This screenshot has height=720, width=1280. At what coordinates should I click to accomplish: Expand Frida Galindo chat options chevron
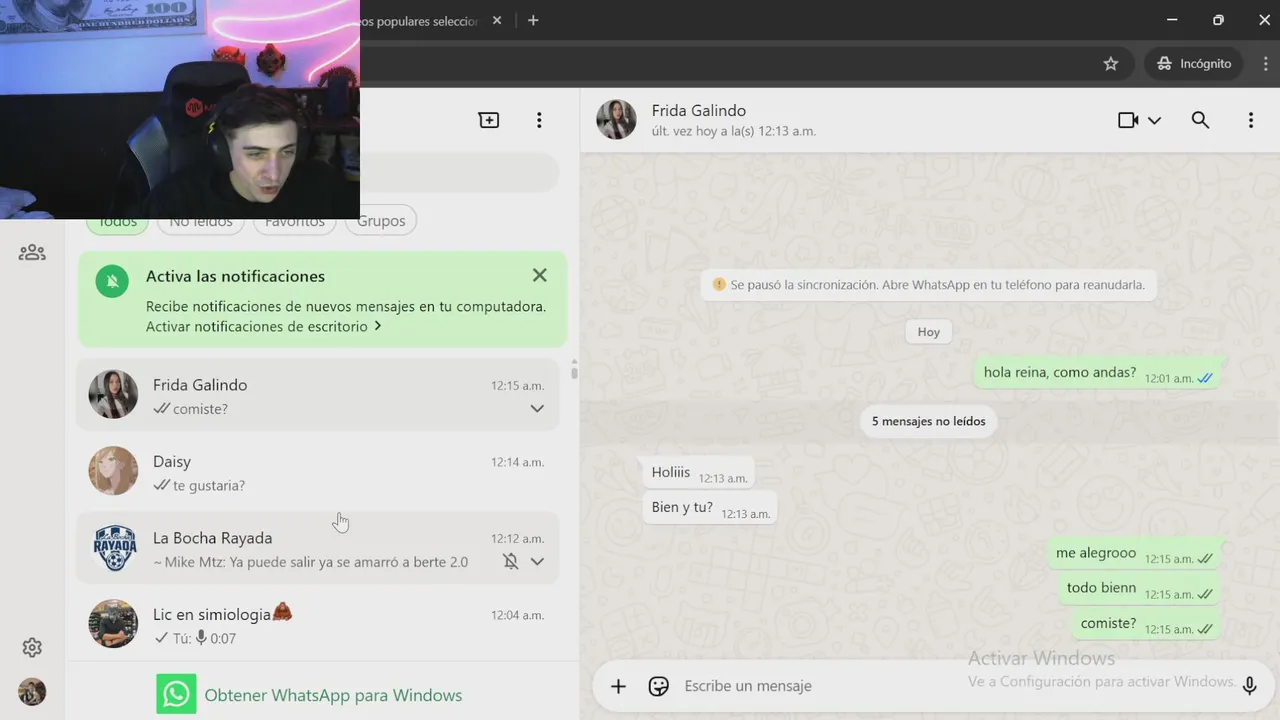537,408
